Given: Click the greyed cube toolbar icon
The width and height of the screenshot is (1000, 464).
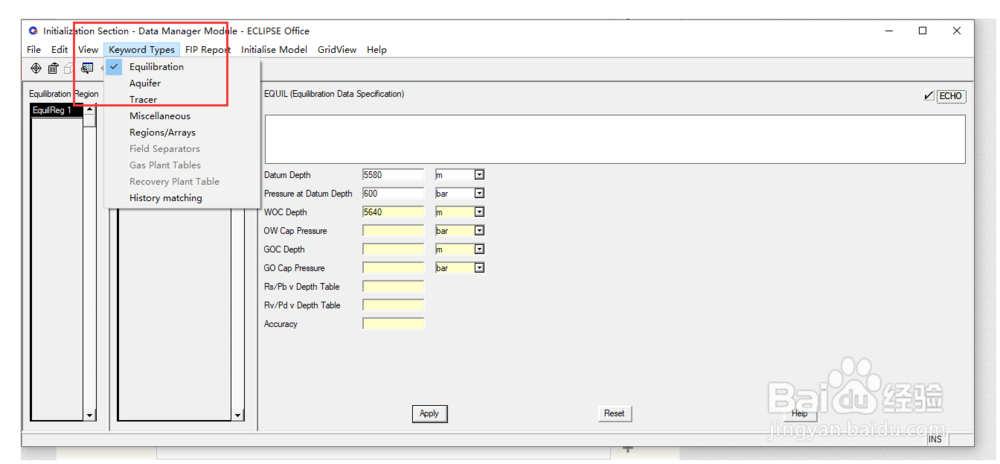Looking at the screenshot, I should pos(68,68).
